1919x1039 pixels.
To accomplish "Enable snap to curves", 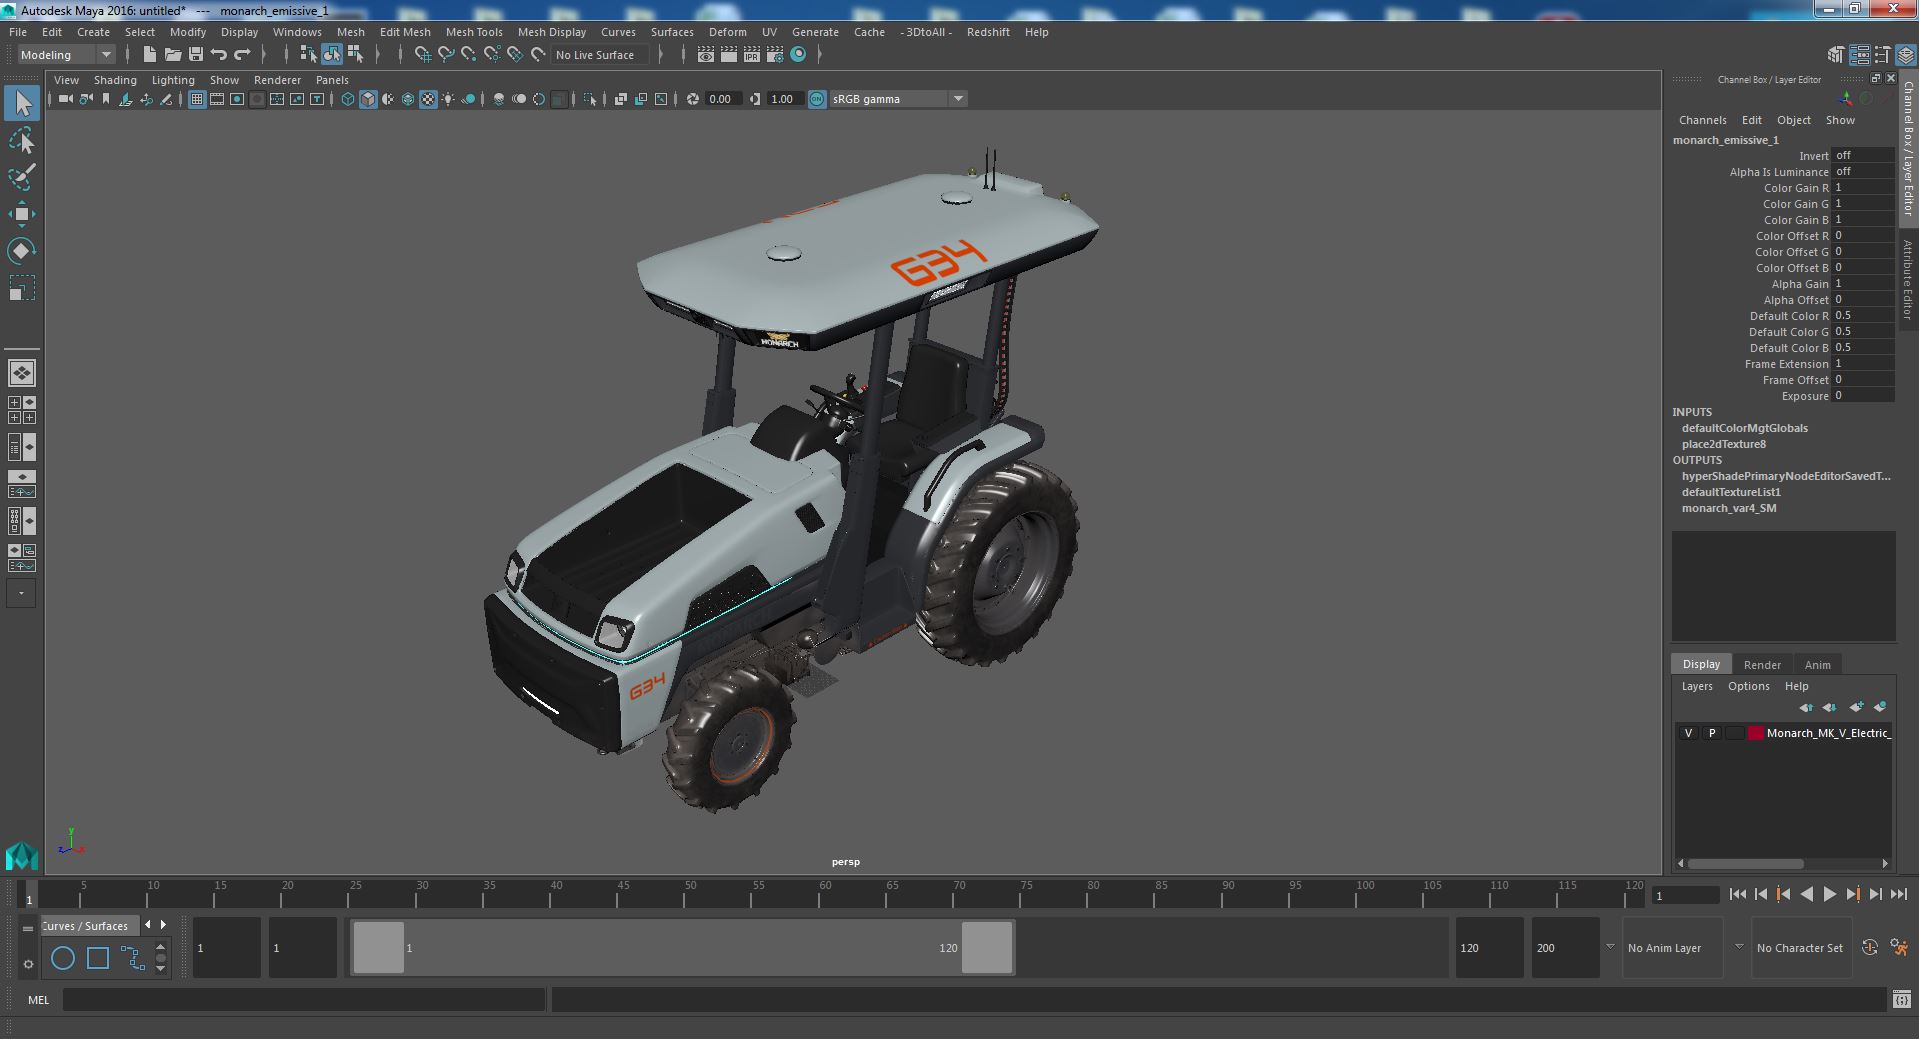I will 446,55.
